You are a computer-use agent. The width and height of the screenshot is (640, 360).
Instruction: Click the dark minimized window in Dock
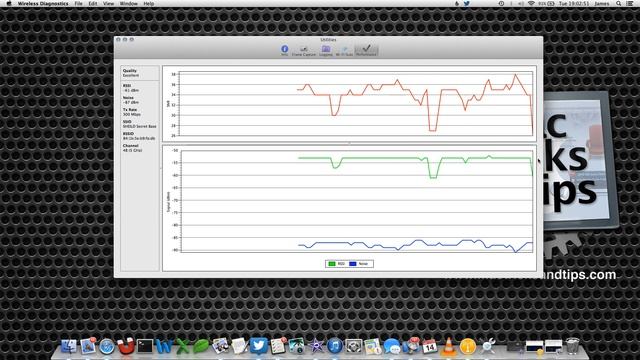pyautogui.click(x=515, y=347)
